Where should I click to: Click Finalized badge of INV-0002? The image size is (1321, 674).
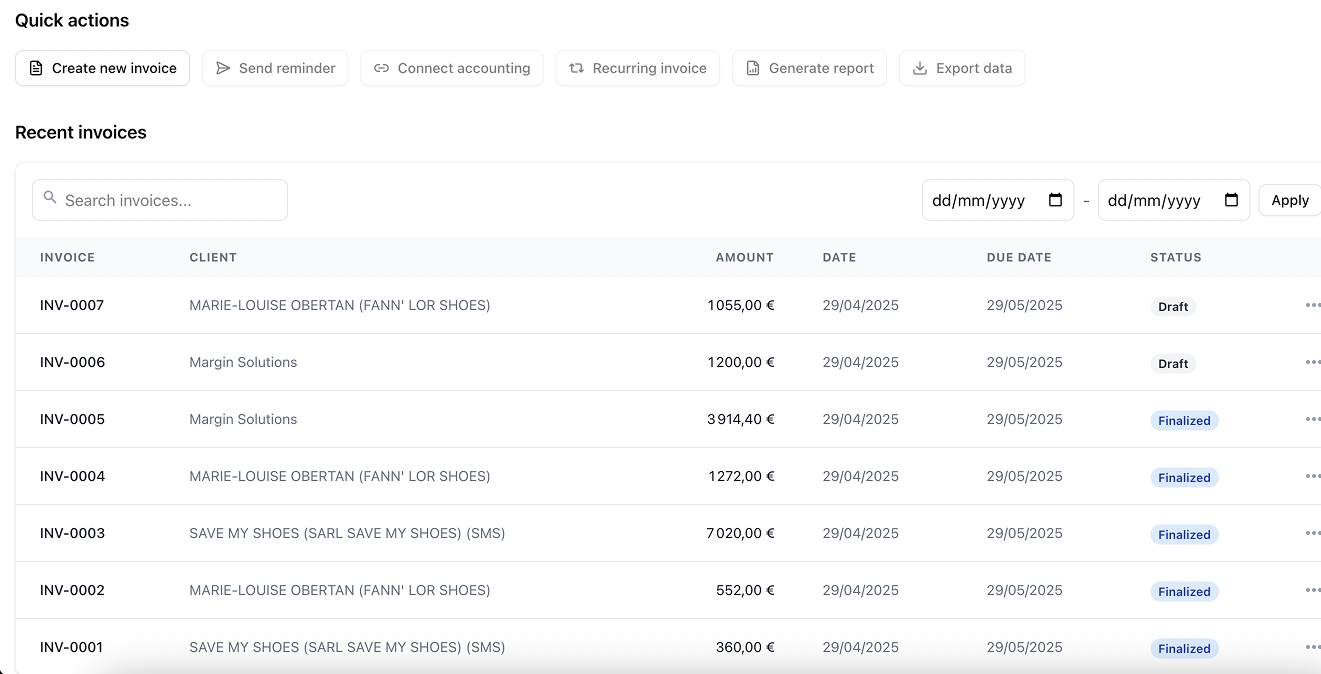1184,592
